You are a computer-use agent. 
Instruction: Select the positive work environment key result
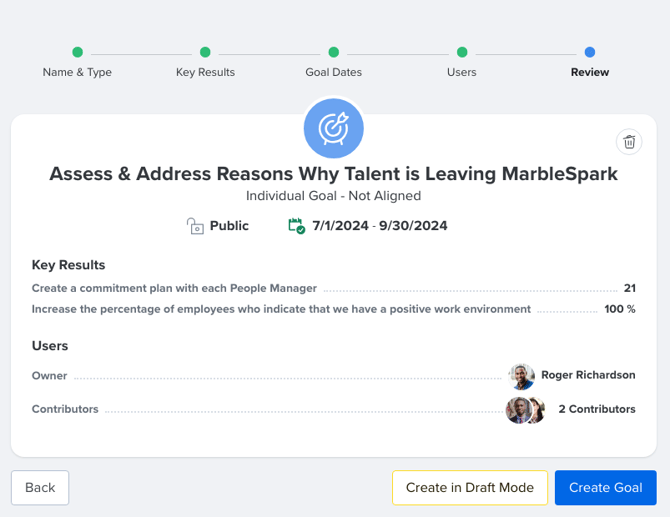[281, 309]
